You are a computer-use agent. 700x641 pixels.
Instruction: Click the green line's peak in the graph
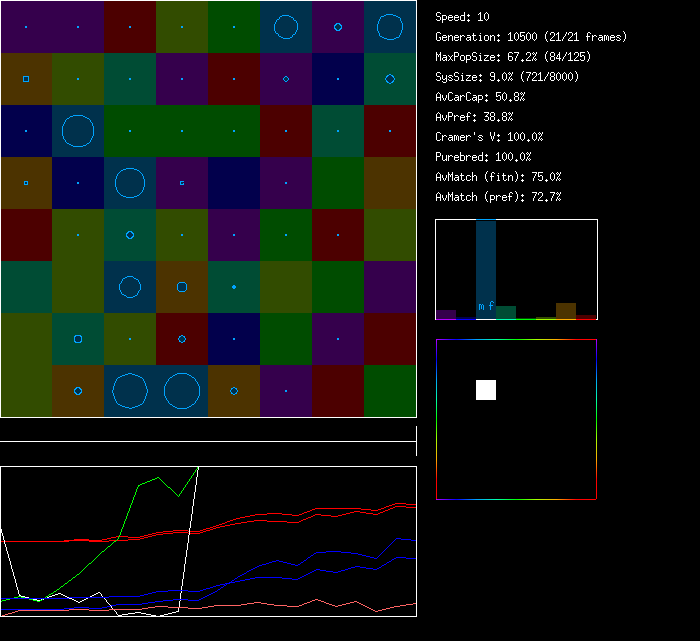[198, 467]
